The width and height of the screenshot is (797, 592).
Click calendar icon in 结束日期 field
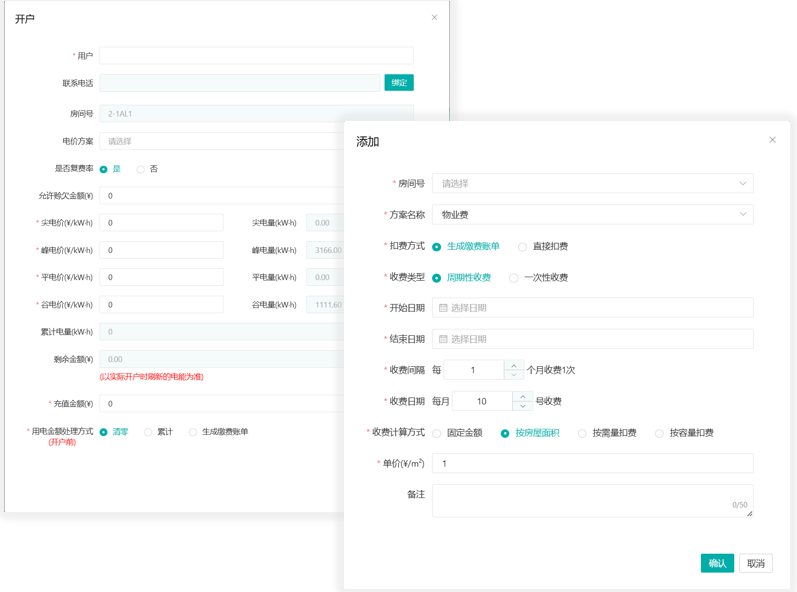point(443,339)
